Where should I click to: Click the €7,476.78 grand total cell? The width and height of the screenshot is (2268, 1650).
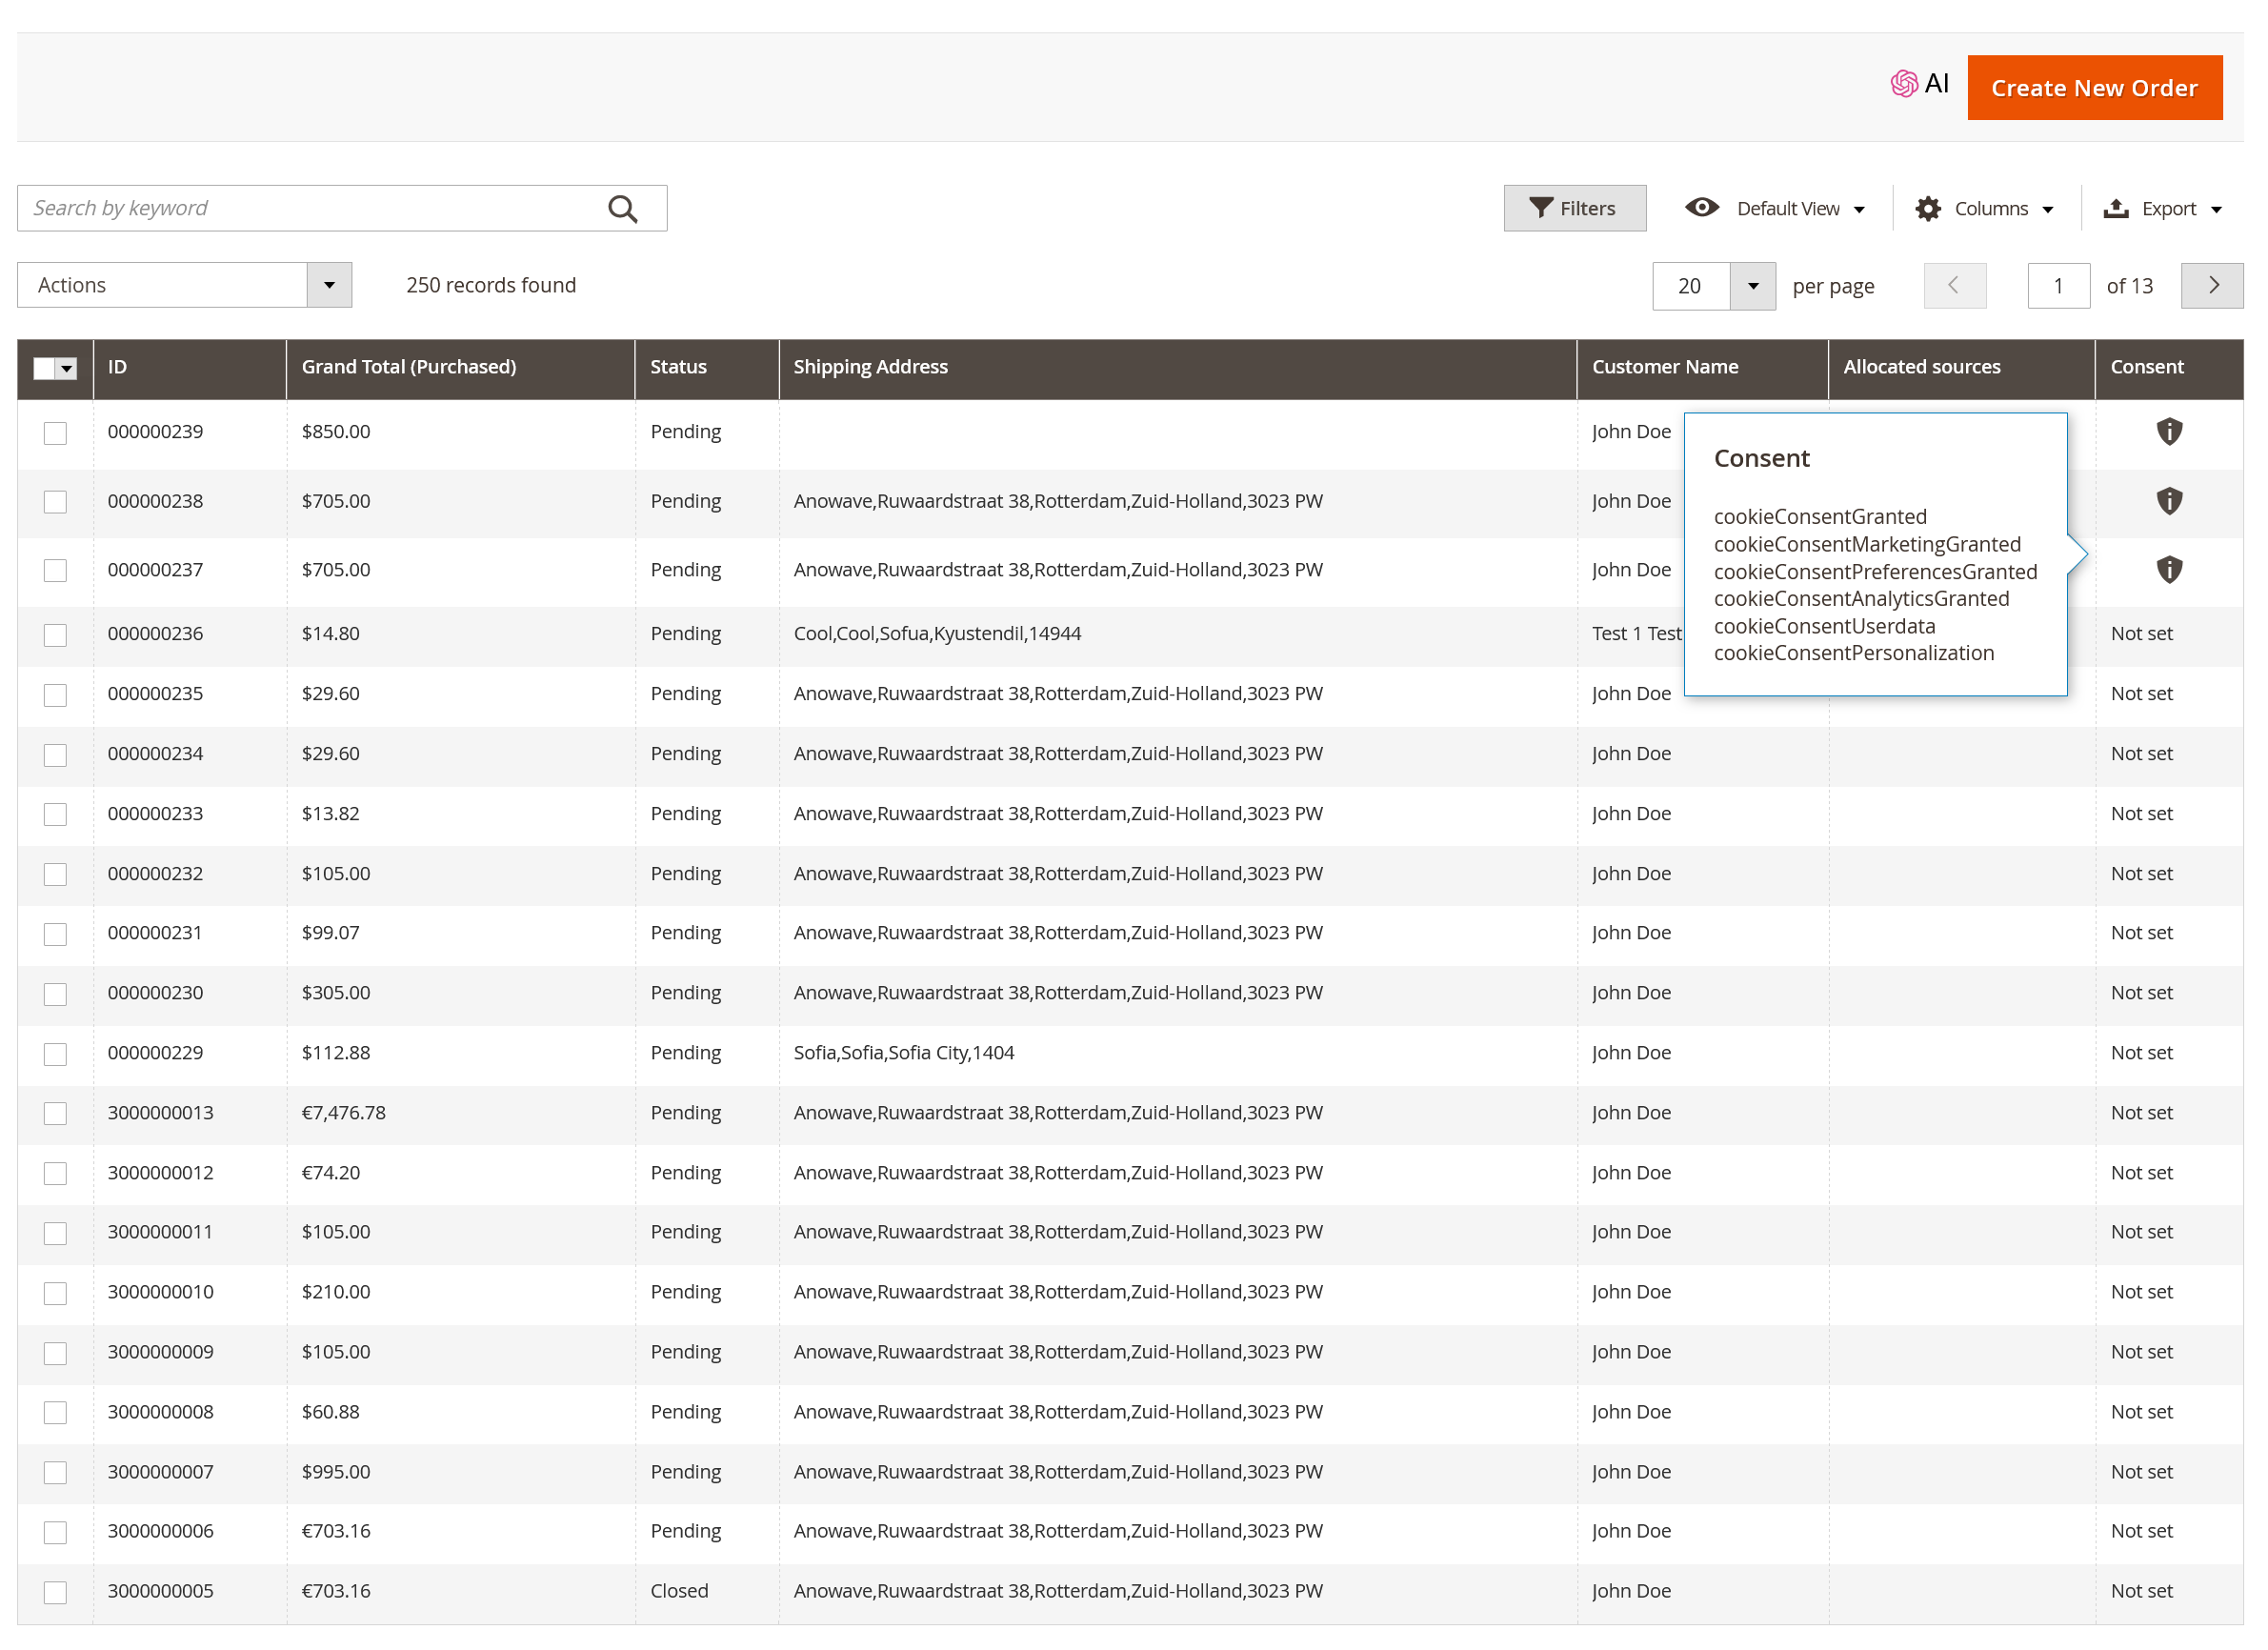(x=343, y=1113)
